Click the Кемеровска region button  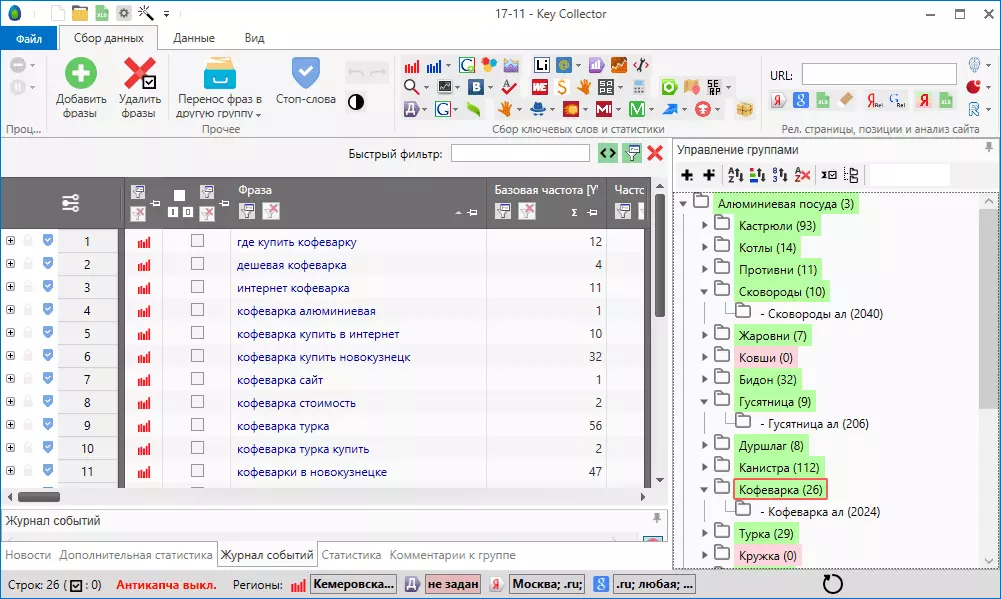353,584
